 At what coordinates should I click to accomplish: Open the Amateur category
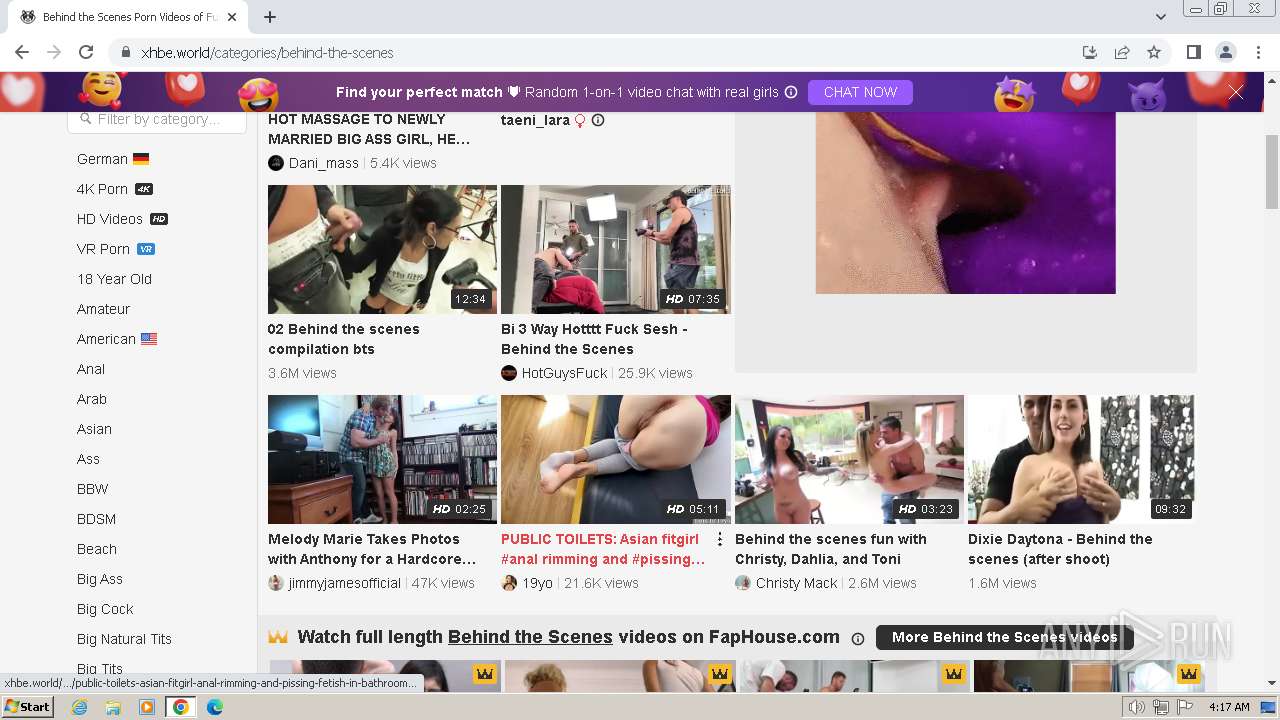click(104, 309)
